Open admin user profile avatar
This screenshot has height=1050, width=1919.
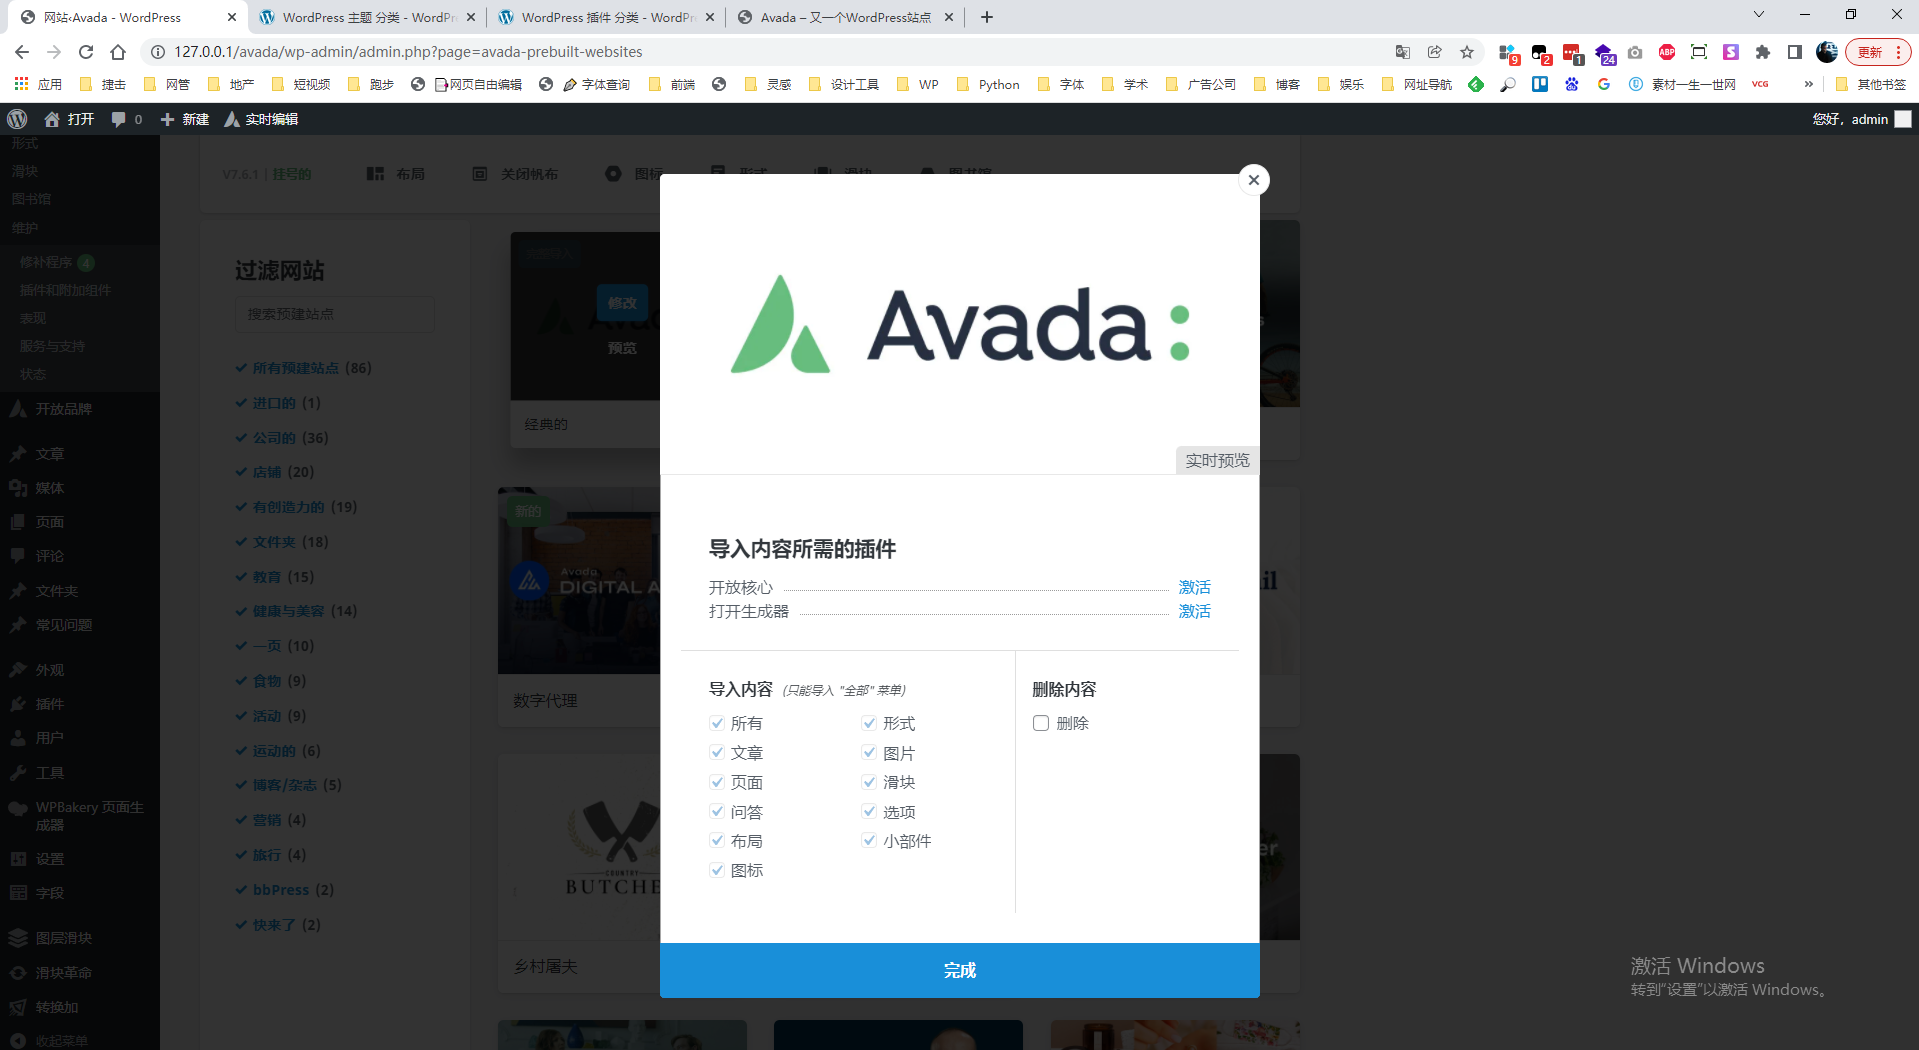pyautogui.click(x=1903, y=119)
